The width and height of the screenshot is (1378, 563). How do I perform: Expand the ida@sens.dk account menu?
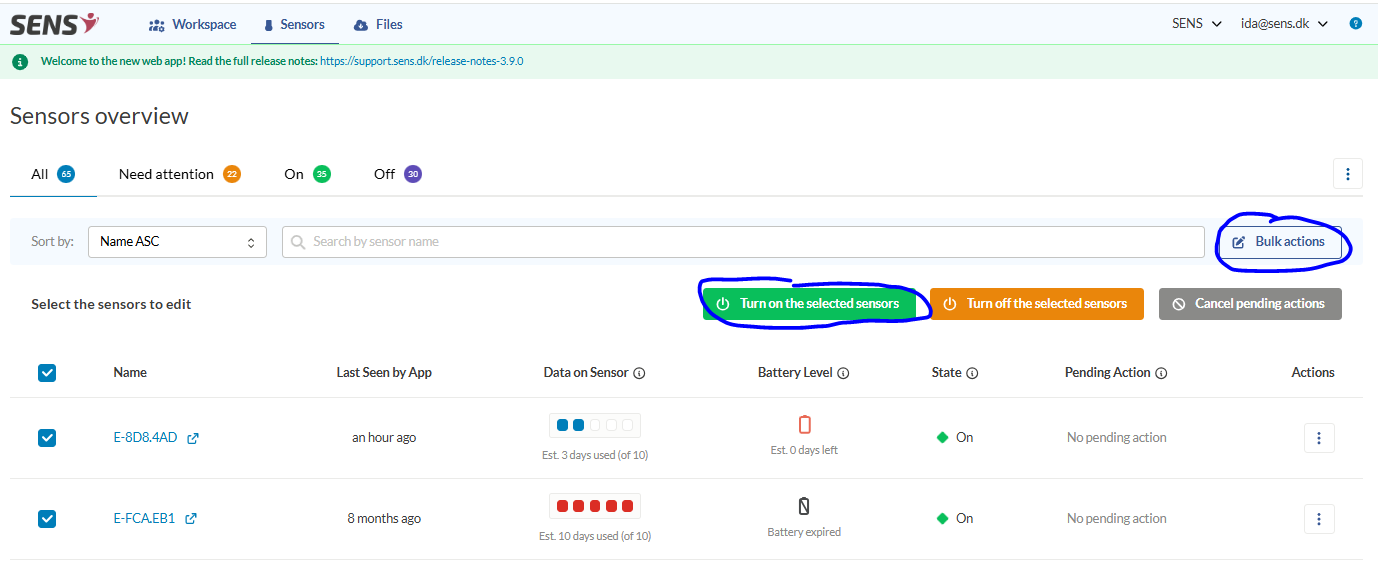click(1284, 24)
